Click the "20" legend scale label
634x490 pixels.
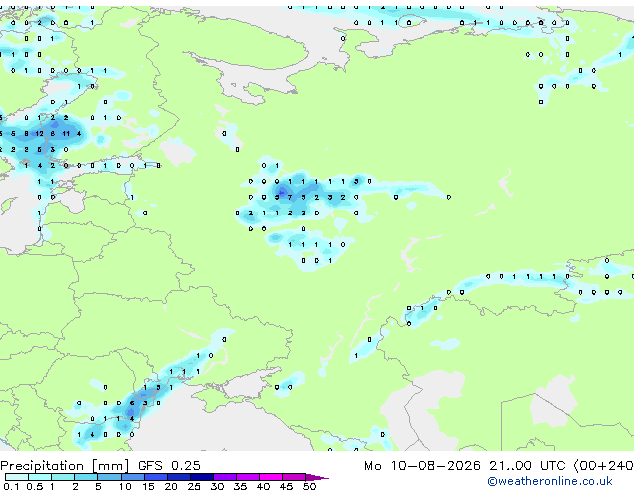(x=171, y=486)
